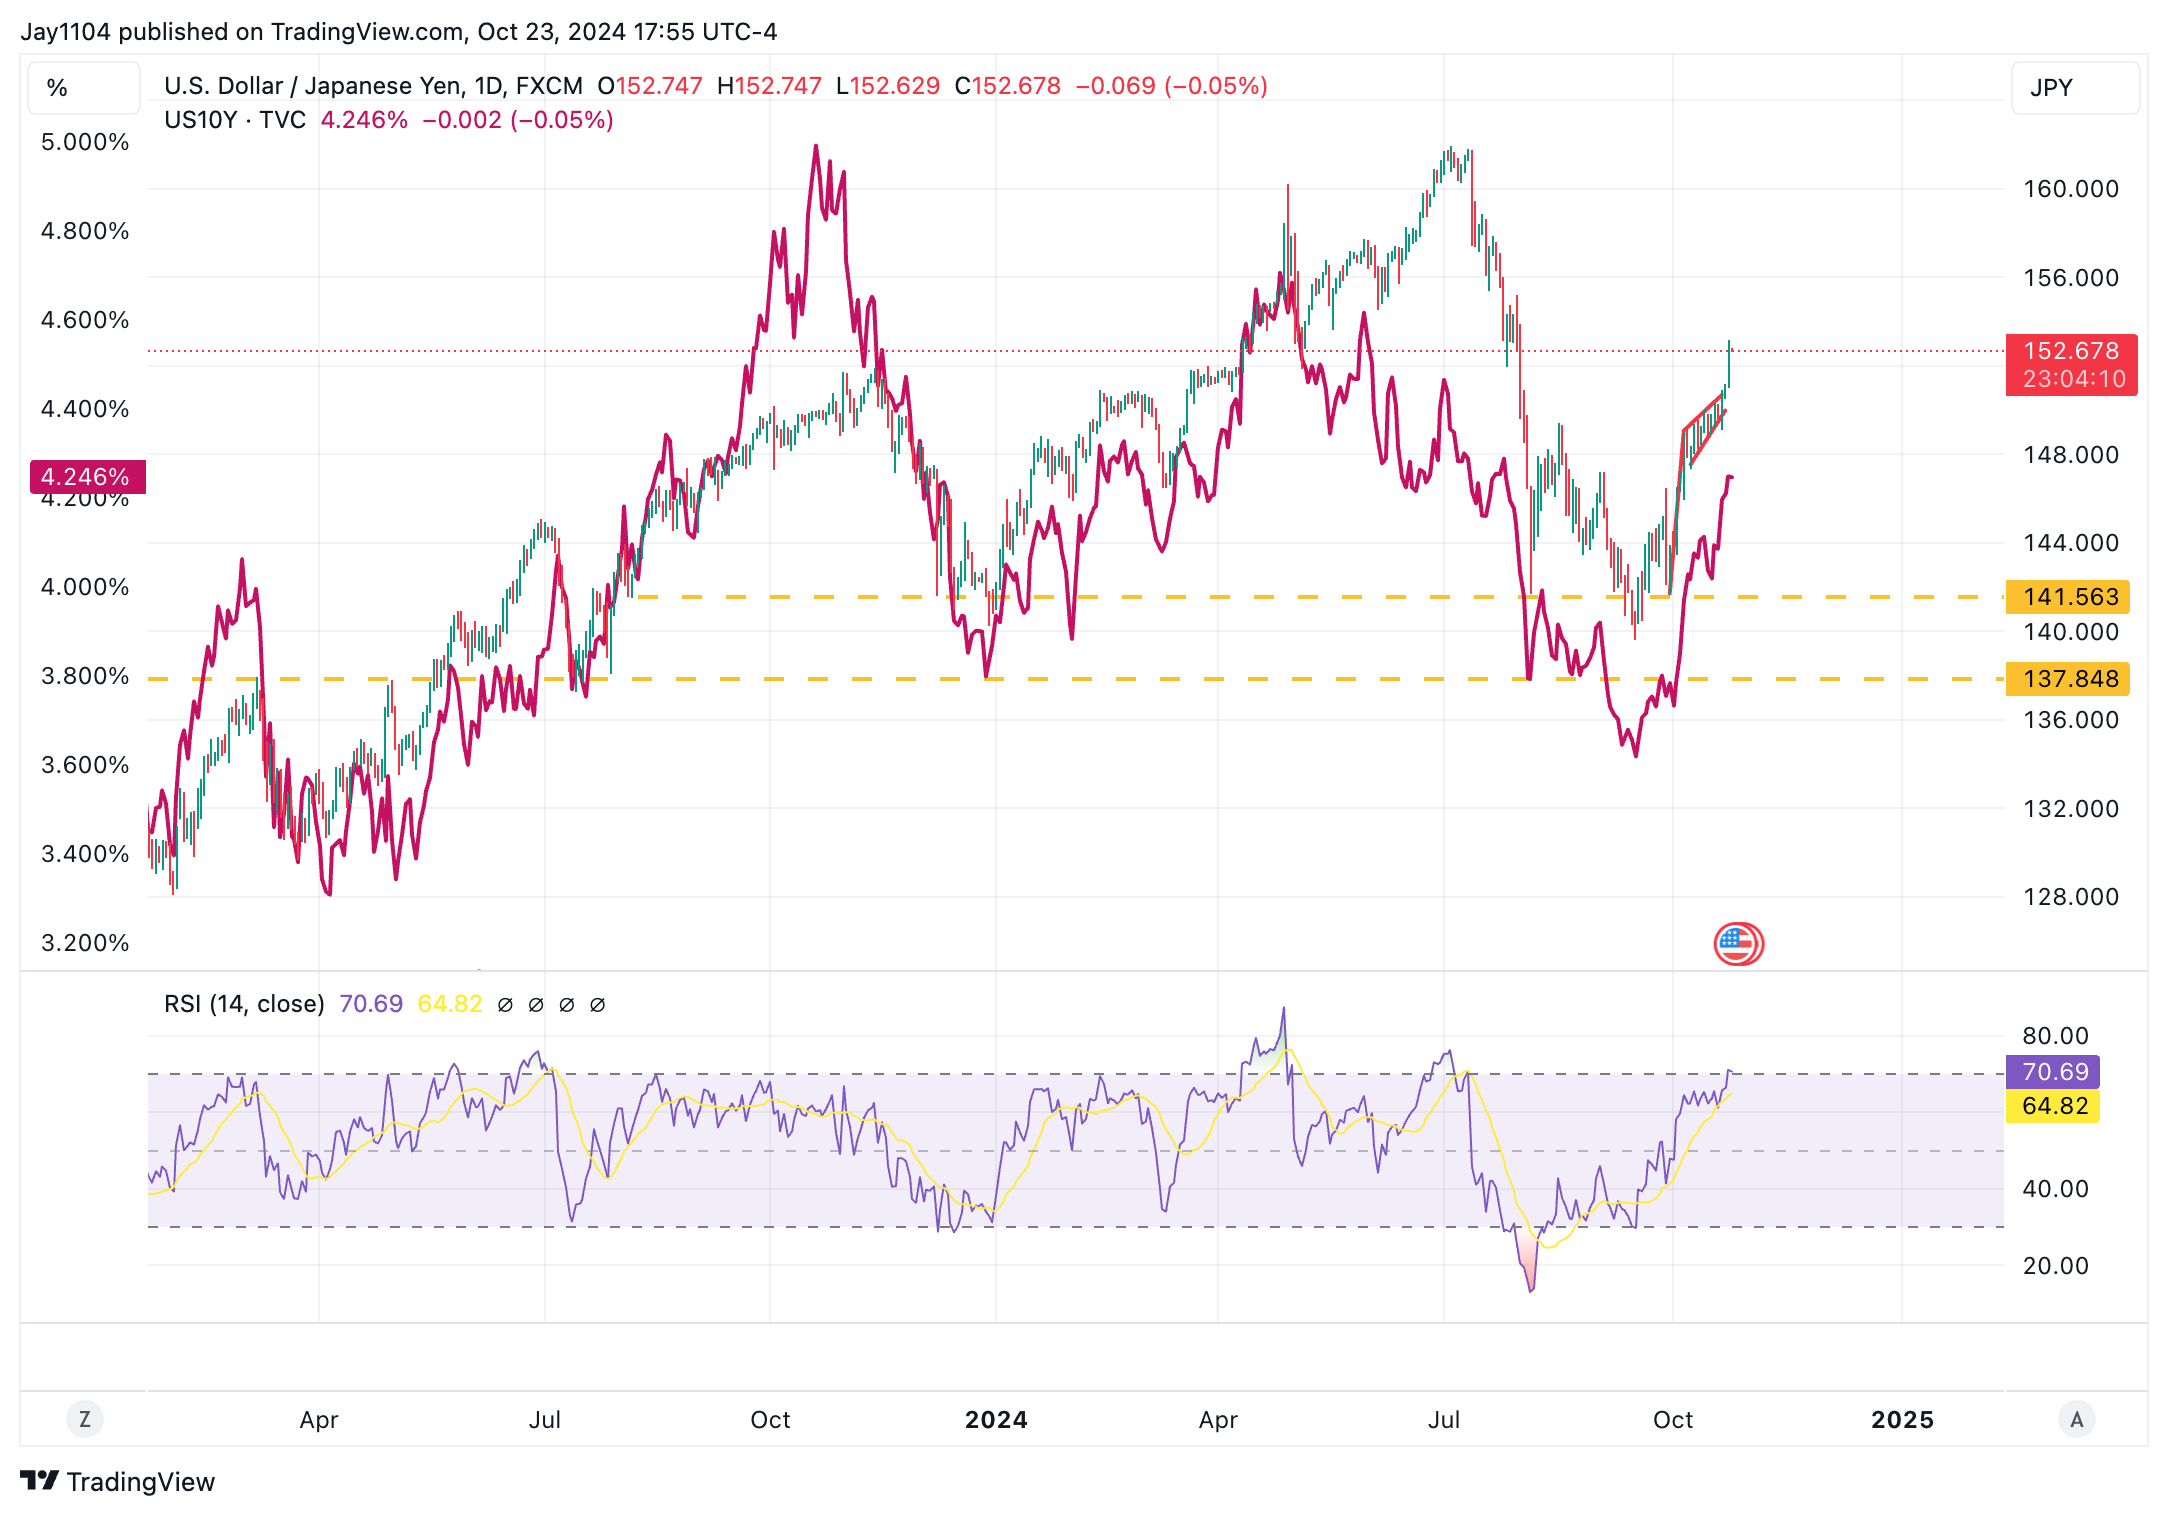This screenshot has width=2168, height=1516.
Task: Click the 5.000% yield axis label
Action: tap(85, 142)
